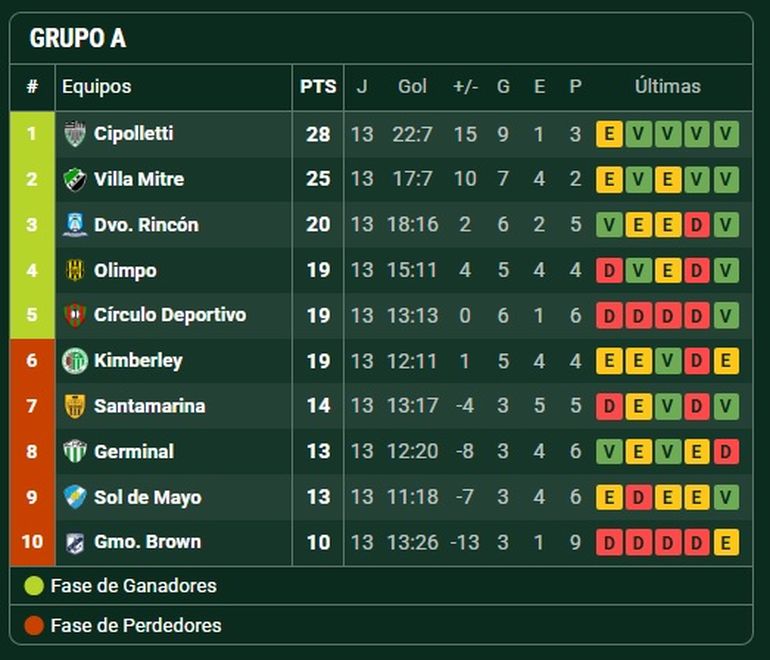Click the Fase de Ganadores green dot
The width and height of the screenshot is (770, 660).
coord(34,586)
